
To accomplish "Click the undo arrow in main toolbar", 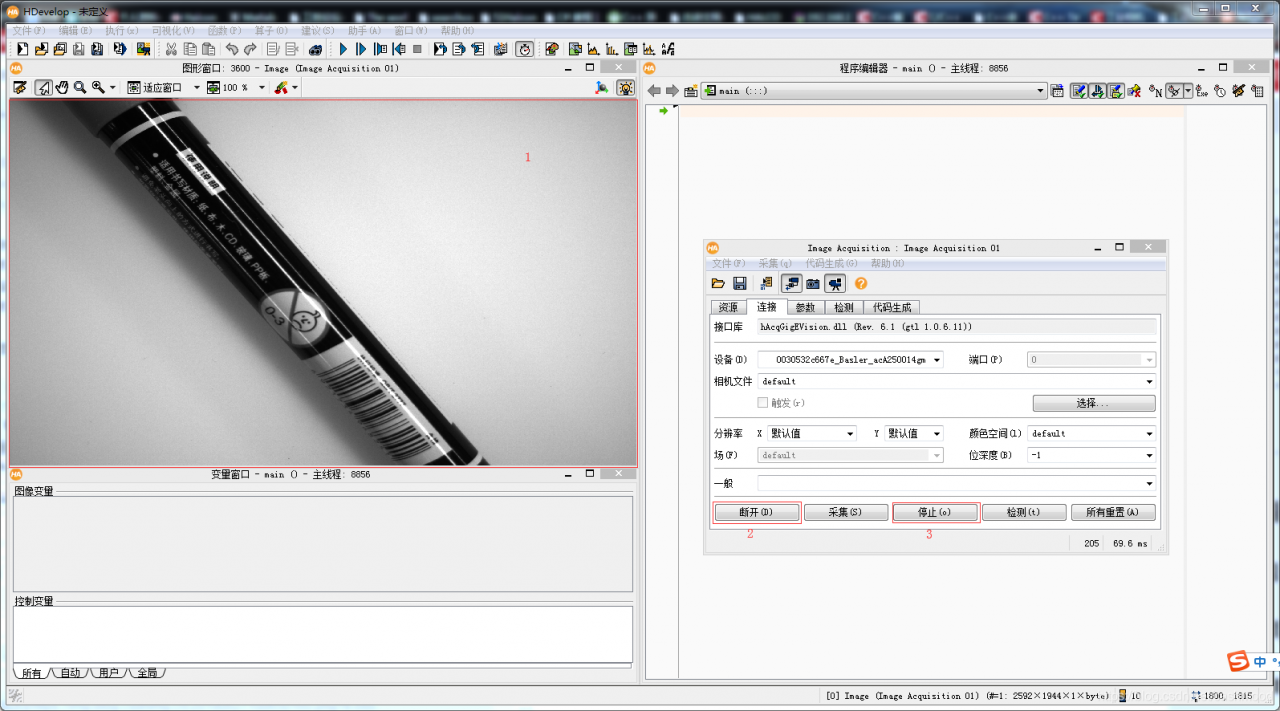I will 232,49.
